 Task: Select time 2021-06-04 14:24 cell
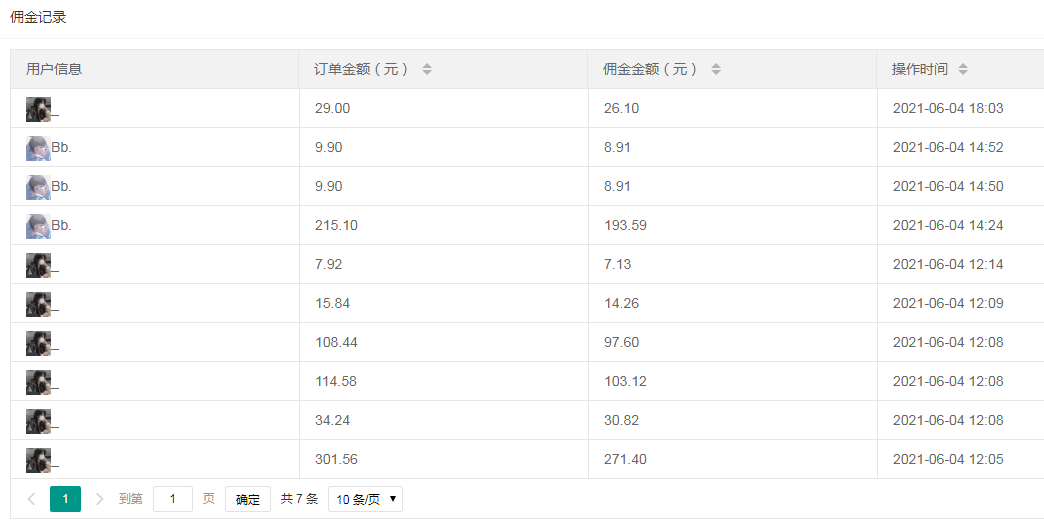[x=961, y=225]
